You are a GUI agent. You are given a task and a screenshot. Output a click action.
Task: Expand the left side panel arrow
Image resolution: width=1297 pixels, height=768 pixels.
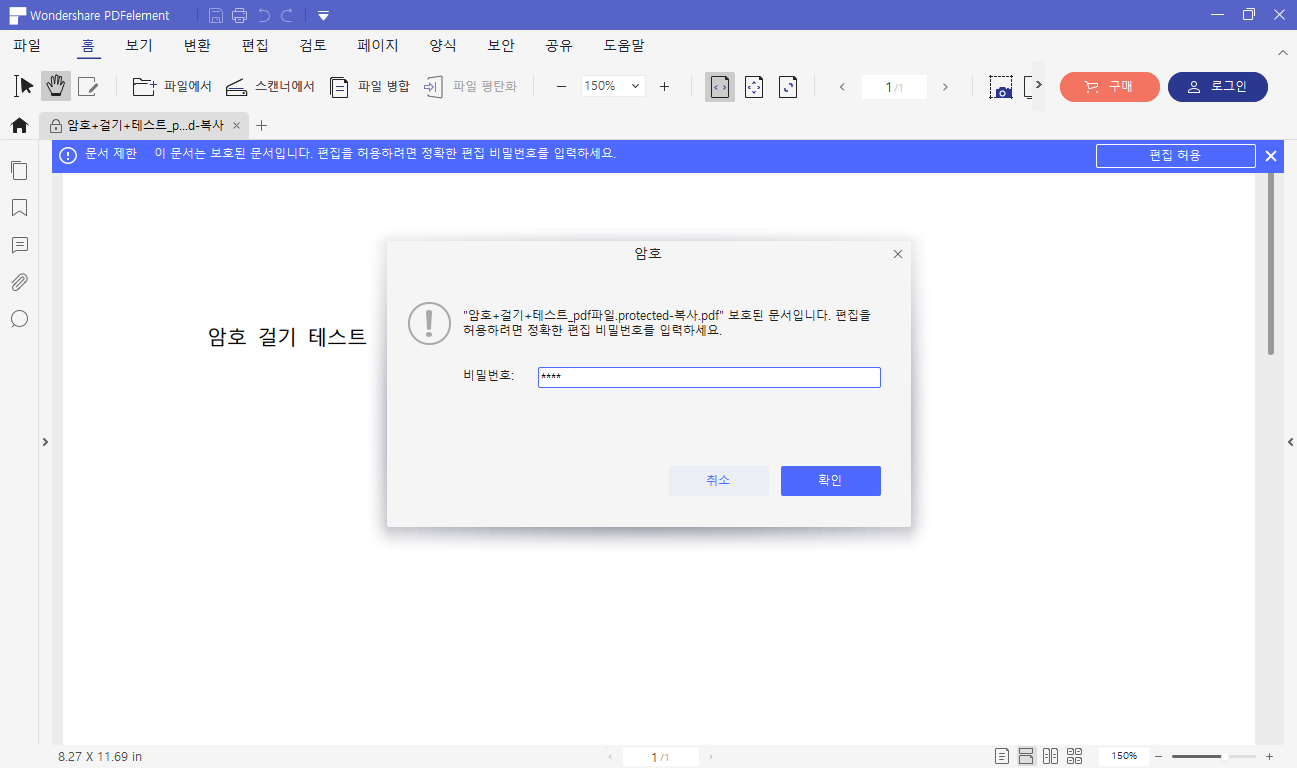point(45,442)
